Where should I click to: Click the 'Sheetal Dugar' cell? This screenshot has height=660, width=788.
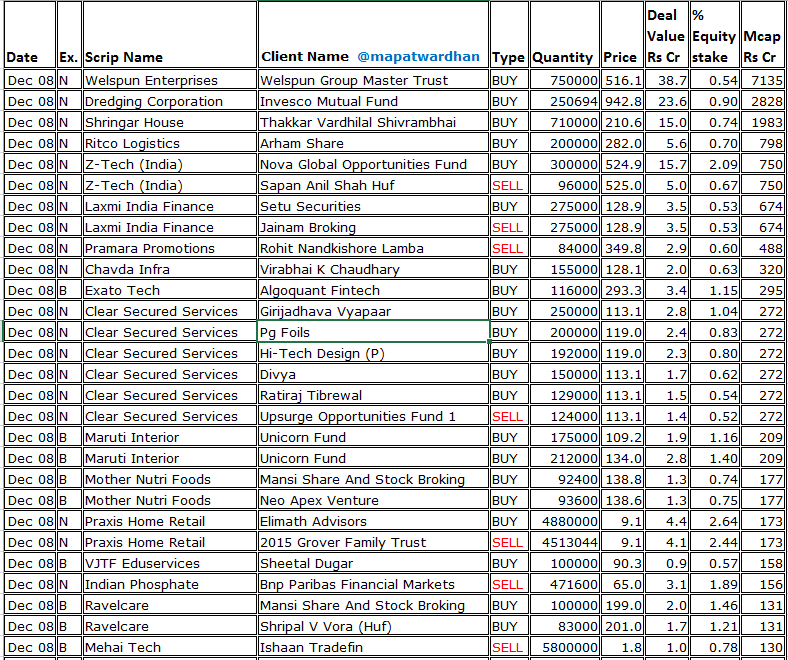pyautogui.click(x=373, y=564)
